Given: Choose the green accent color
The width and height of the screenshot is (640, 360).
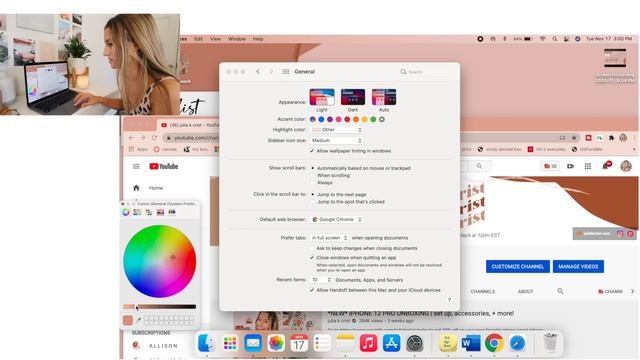Looking at the screenshot, I should point(373,119).
